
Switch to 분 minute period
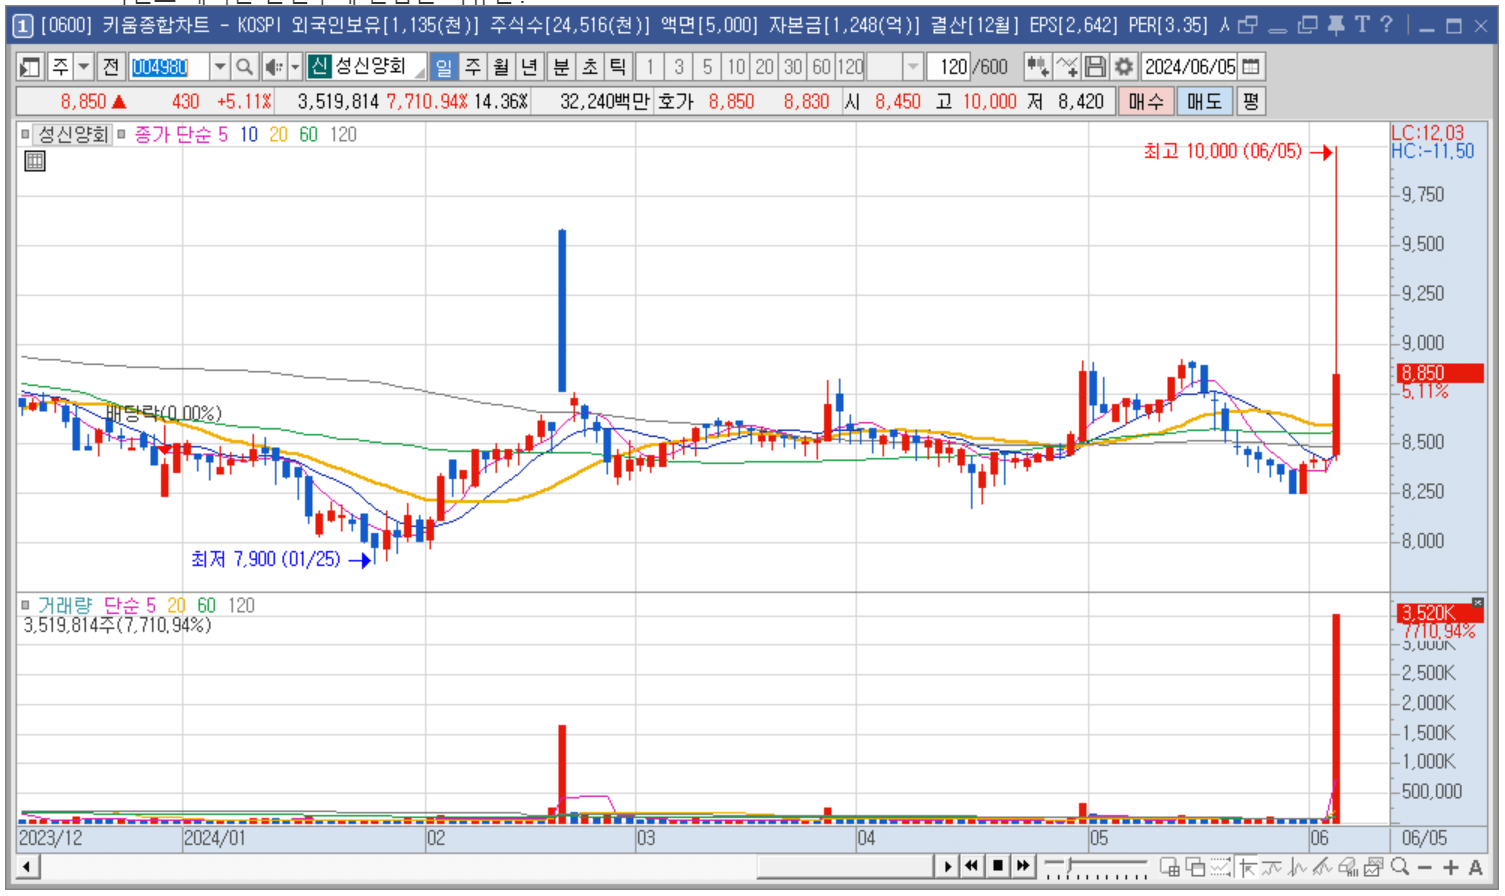tap(562, 67)
